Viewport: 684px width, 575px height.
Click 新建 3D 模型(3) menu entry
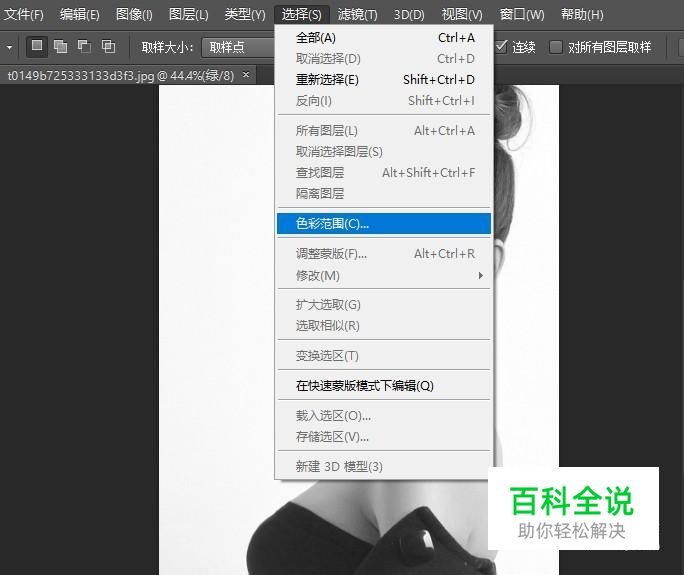point(384,466)
